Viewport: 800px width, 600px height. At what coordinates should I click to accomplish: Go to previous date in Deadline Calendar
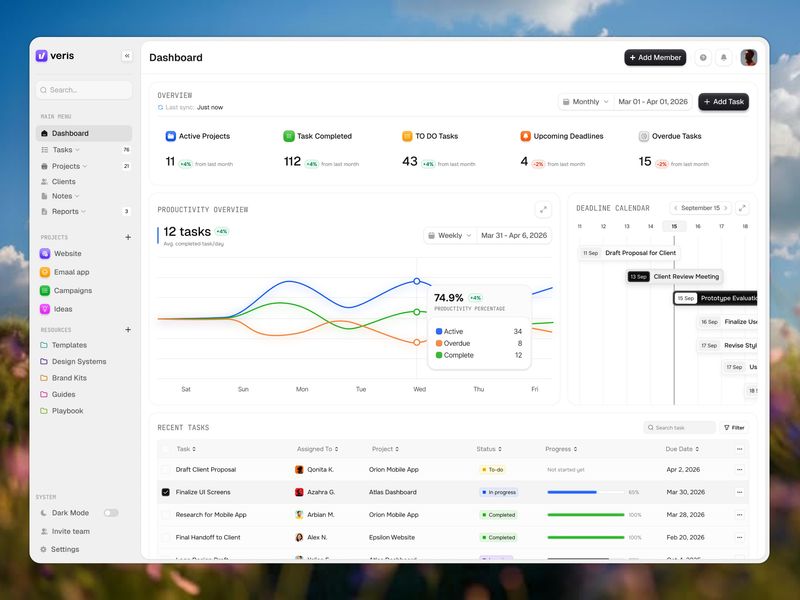676,208
